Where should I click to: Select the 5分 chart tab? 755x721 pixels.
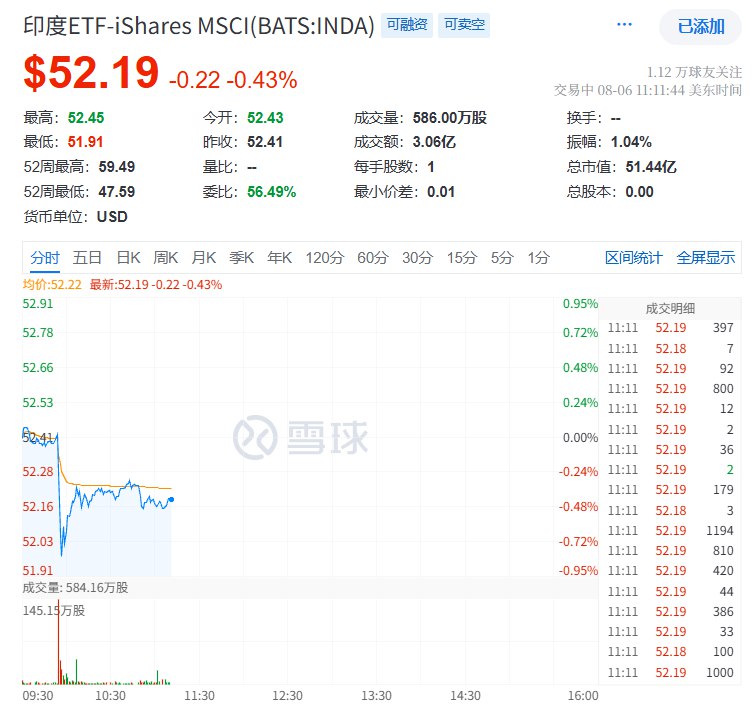[x=502, y=258]
